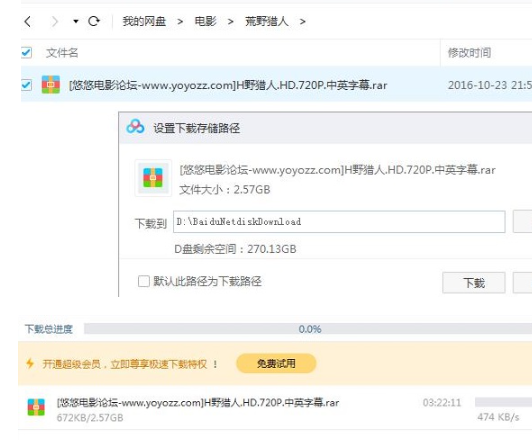Uncheck the H野猎人 rar file checkbox

tap(26, 85)
